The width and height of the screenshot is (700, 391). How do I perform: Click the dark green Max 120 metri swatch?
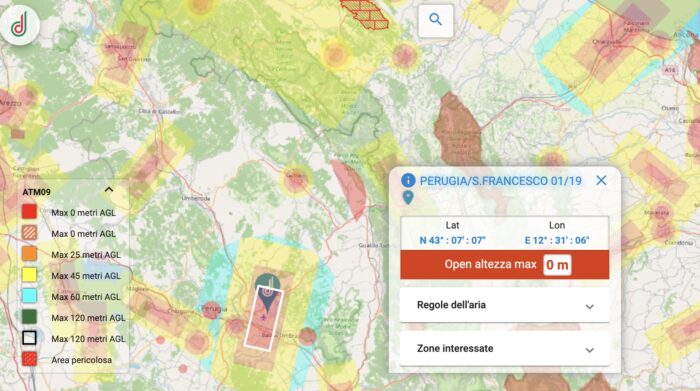[29, 316]
